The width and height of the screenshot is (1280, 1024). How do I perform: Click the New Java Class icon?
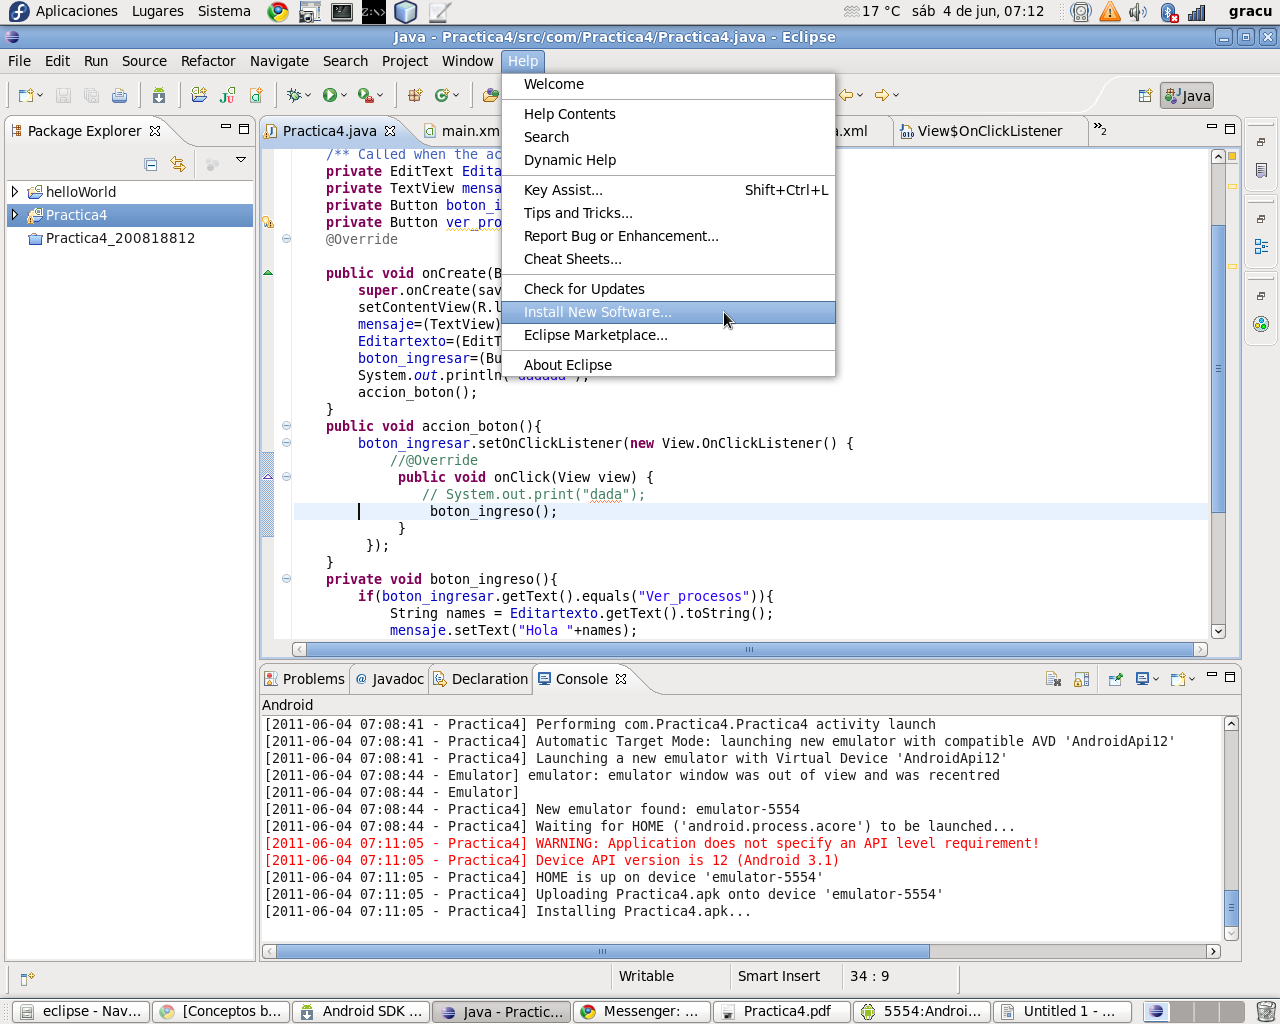coord(442,95)
